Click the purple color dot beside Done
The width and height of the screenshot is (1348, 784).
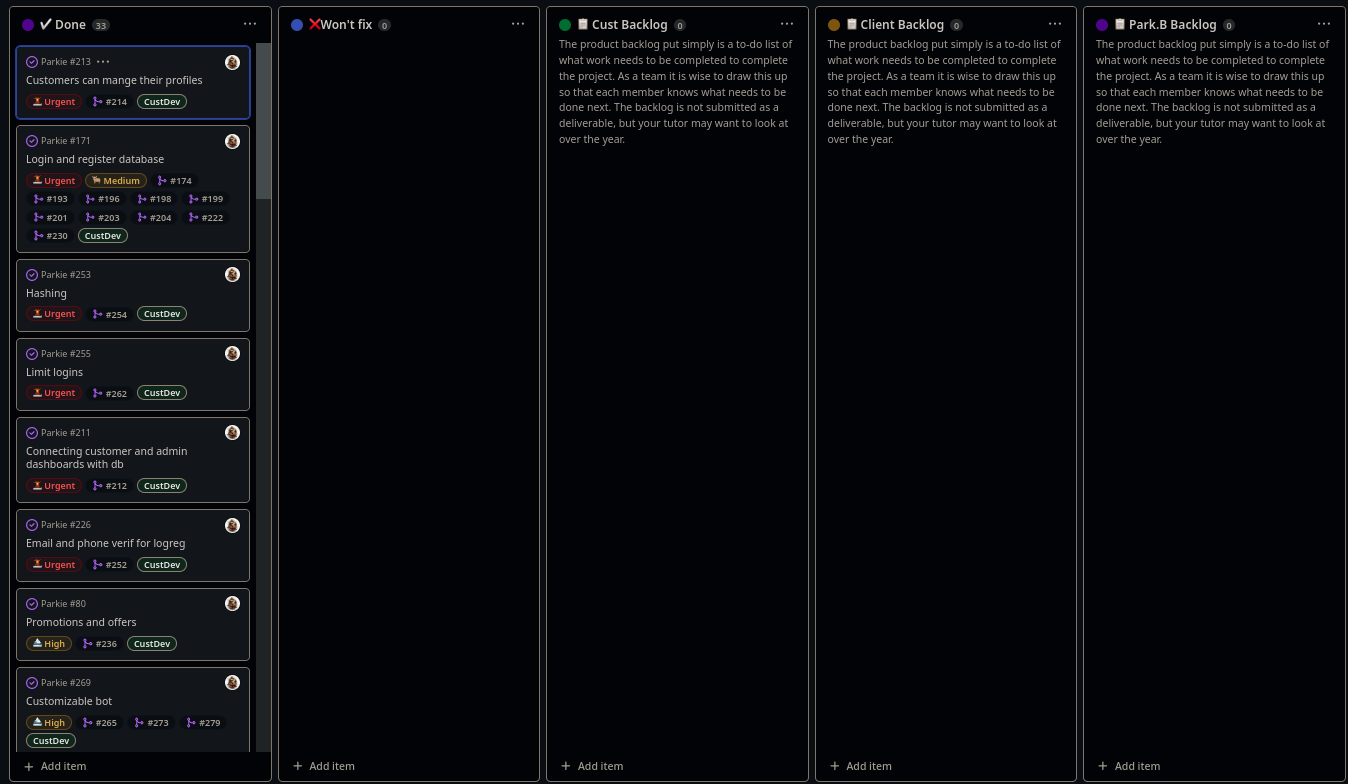click(x=27, y=23)
